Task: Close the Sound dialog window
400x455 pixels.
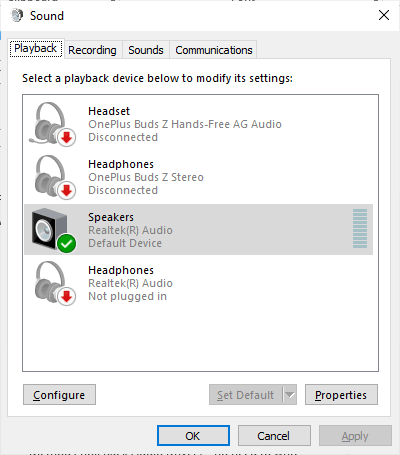Action: pyautogui.click(x=384, y=15)
